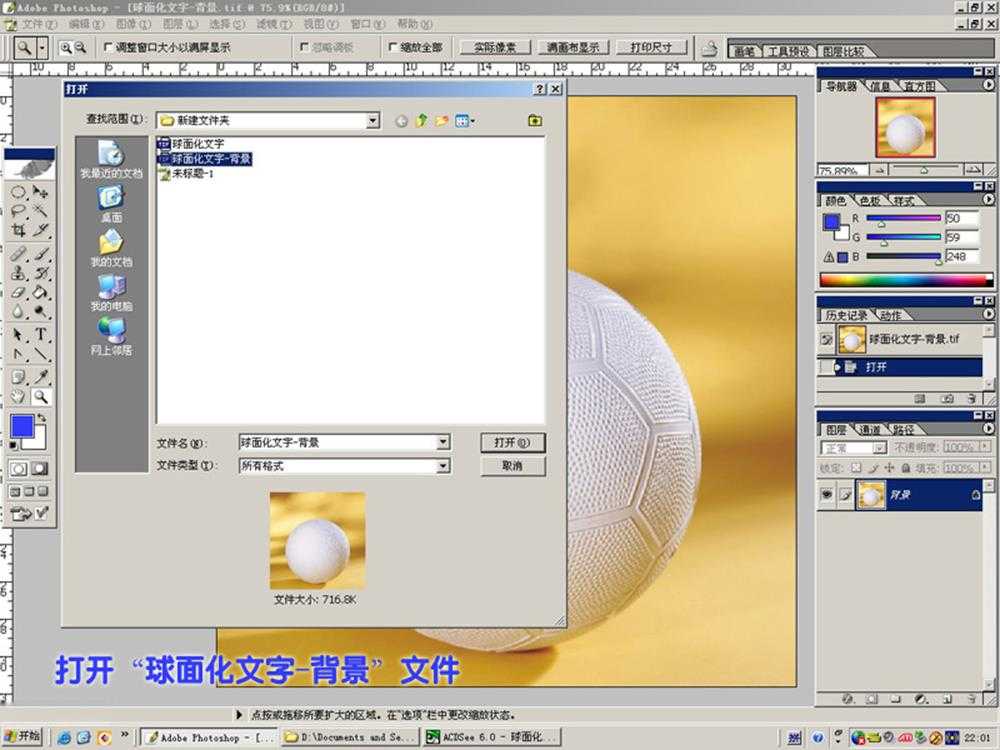Click the 满画布显示 button
1000x750 pixels.
pos(573,47)
